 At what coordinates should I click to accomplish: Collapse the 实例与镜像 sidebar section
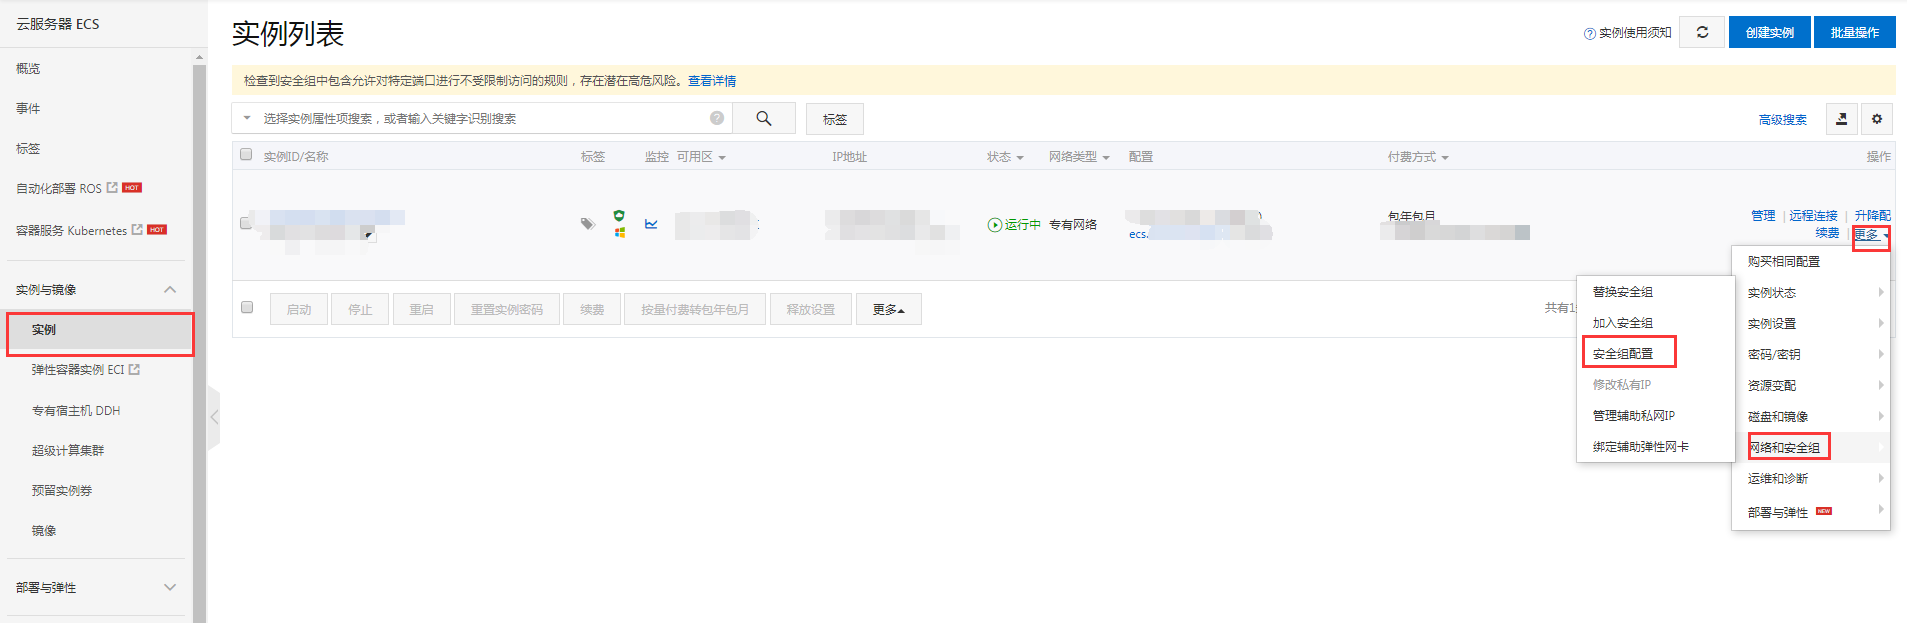169,290
